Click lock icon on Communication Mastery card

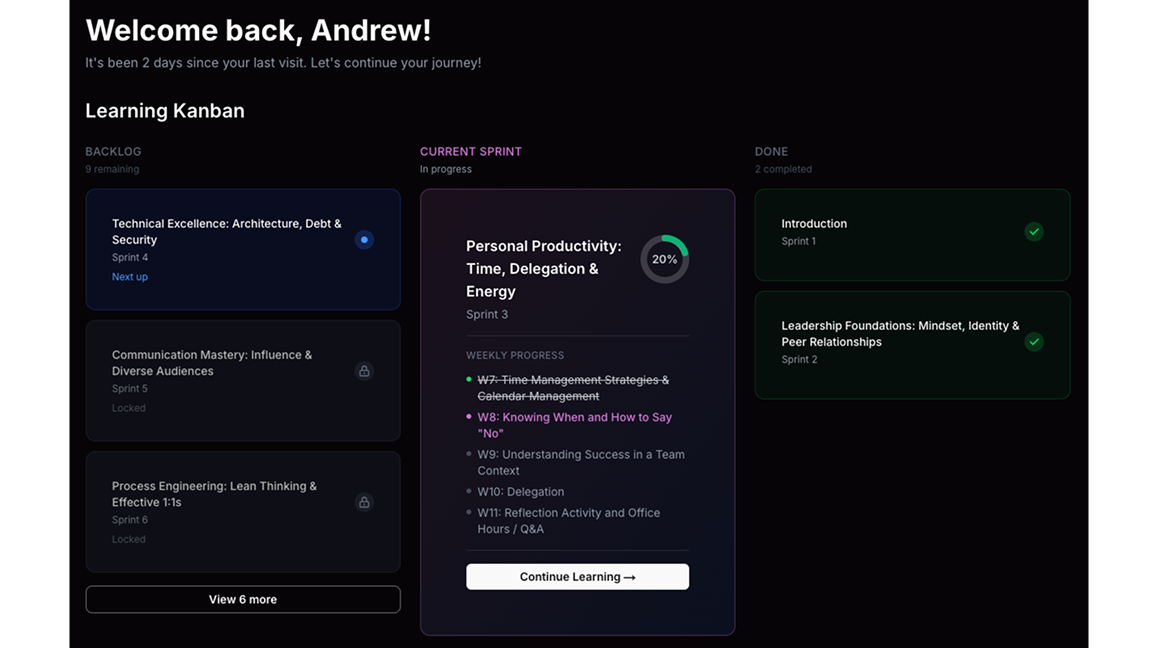pos(364,371)
